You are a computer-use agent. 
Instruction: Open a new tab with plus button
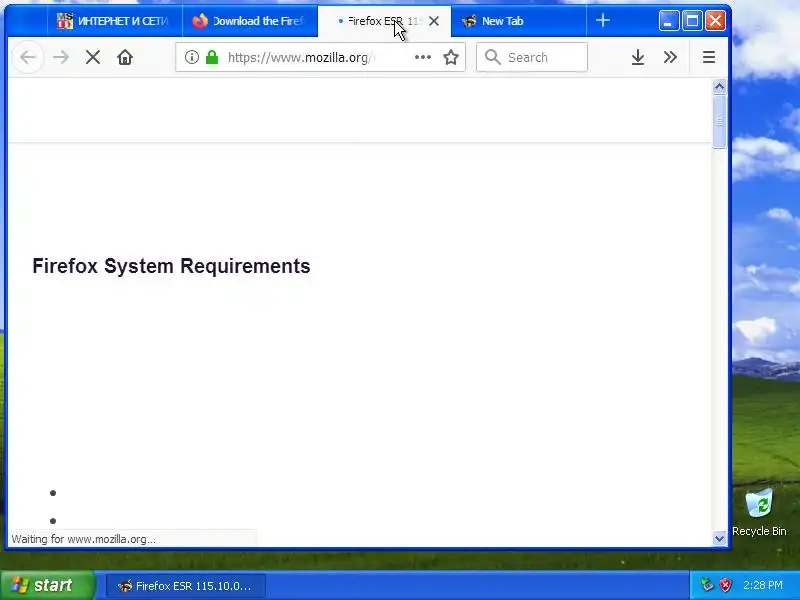point(603,20)
